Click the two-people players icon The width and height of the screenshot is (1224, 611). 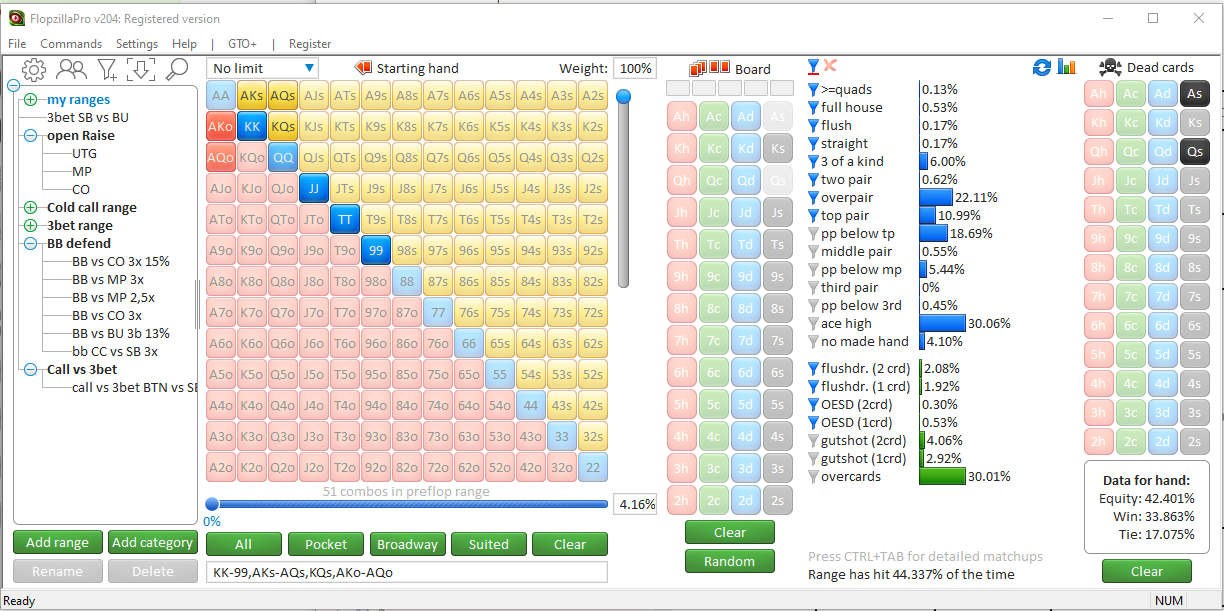(x=71, y=68)
